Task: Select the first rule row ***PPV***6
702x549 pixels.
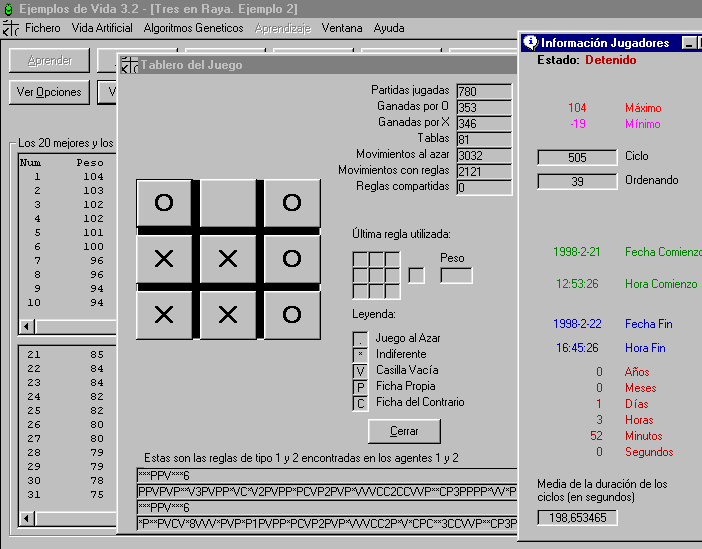Action: point(326,476)
